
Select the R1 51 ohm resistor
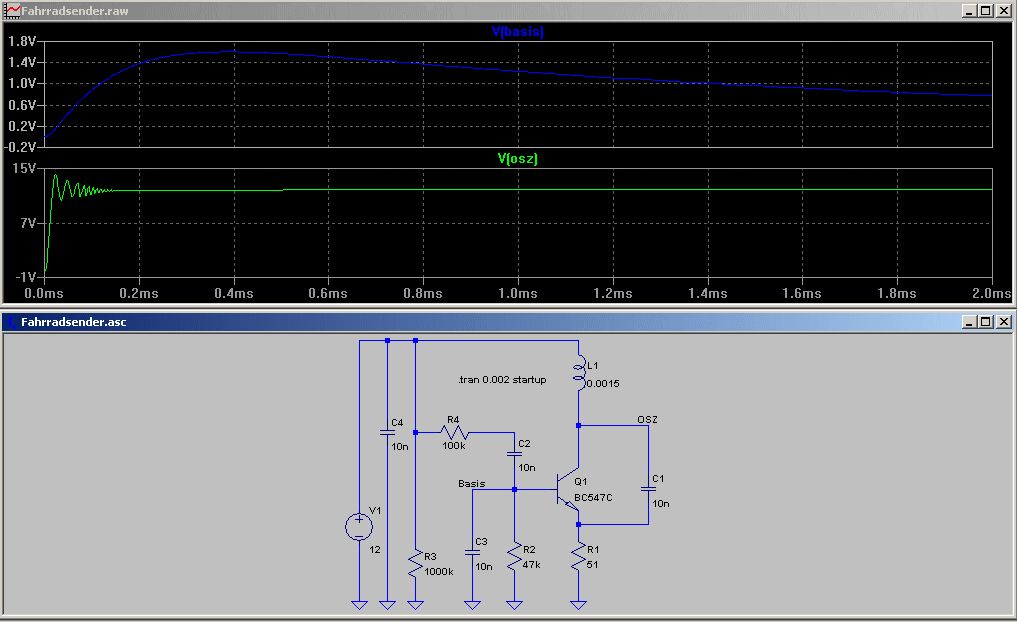click(578, 557)
